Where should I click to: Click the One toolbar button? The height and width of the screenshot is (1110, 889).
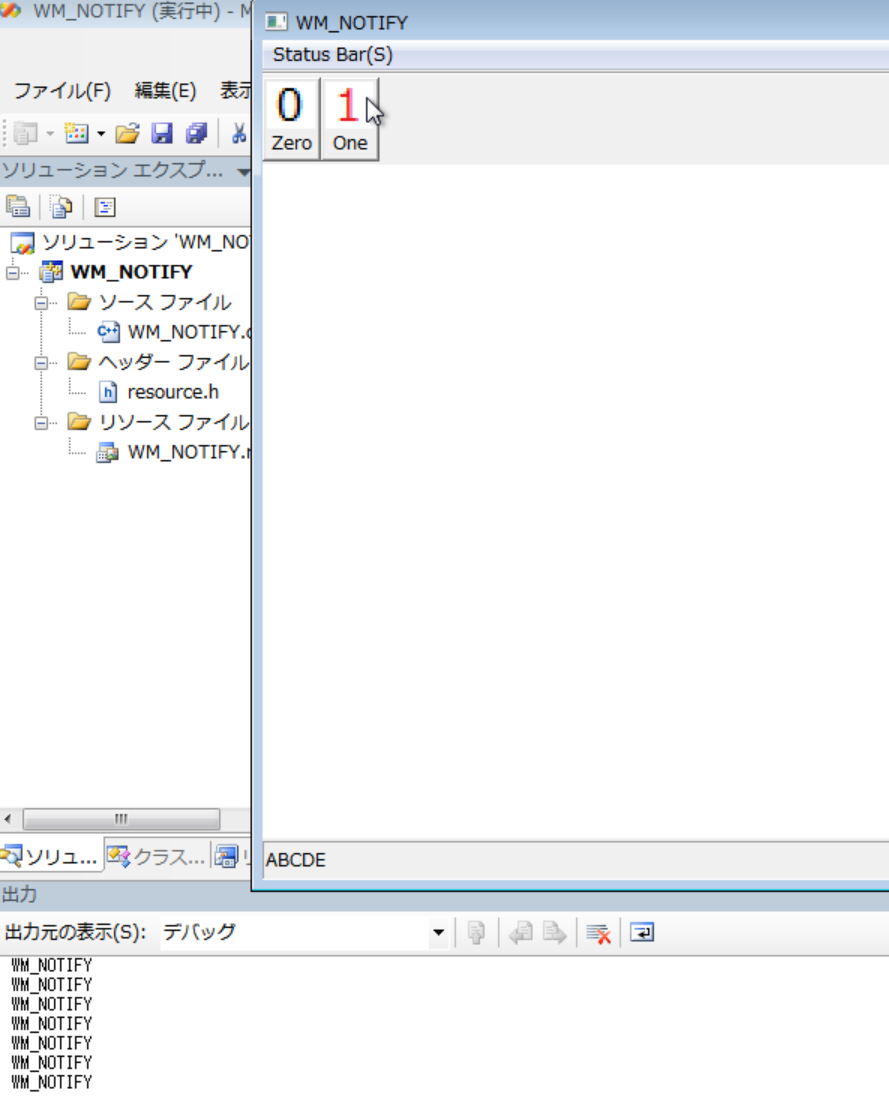coord(350,119)
